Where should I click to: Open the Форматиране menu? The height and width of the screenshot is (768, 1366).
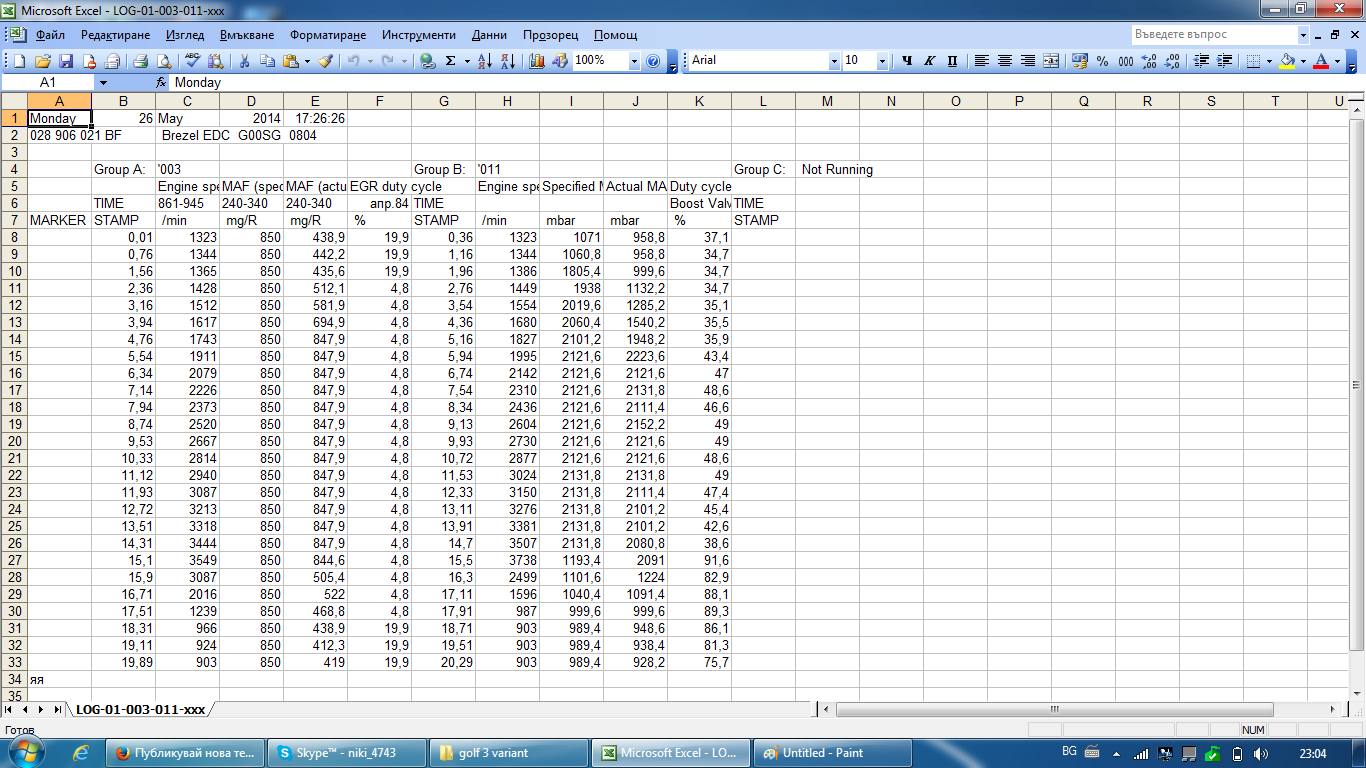tap(328, 35)
